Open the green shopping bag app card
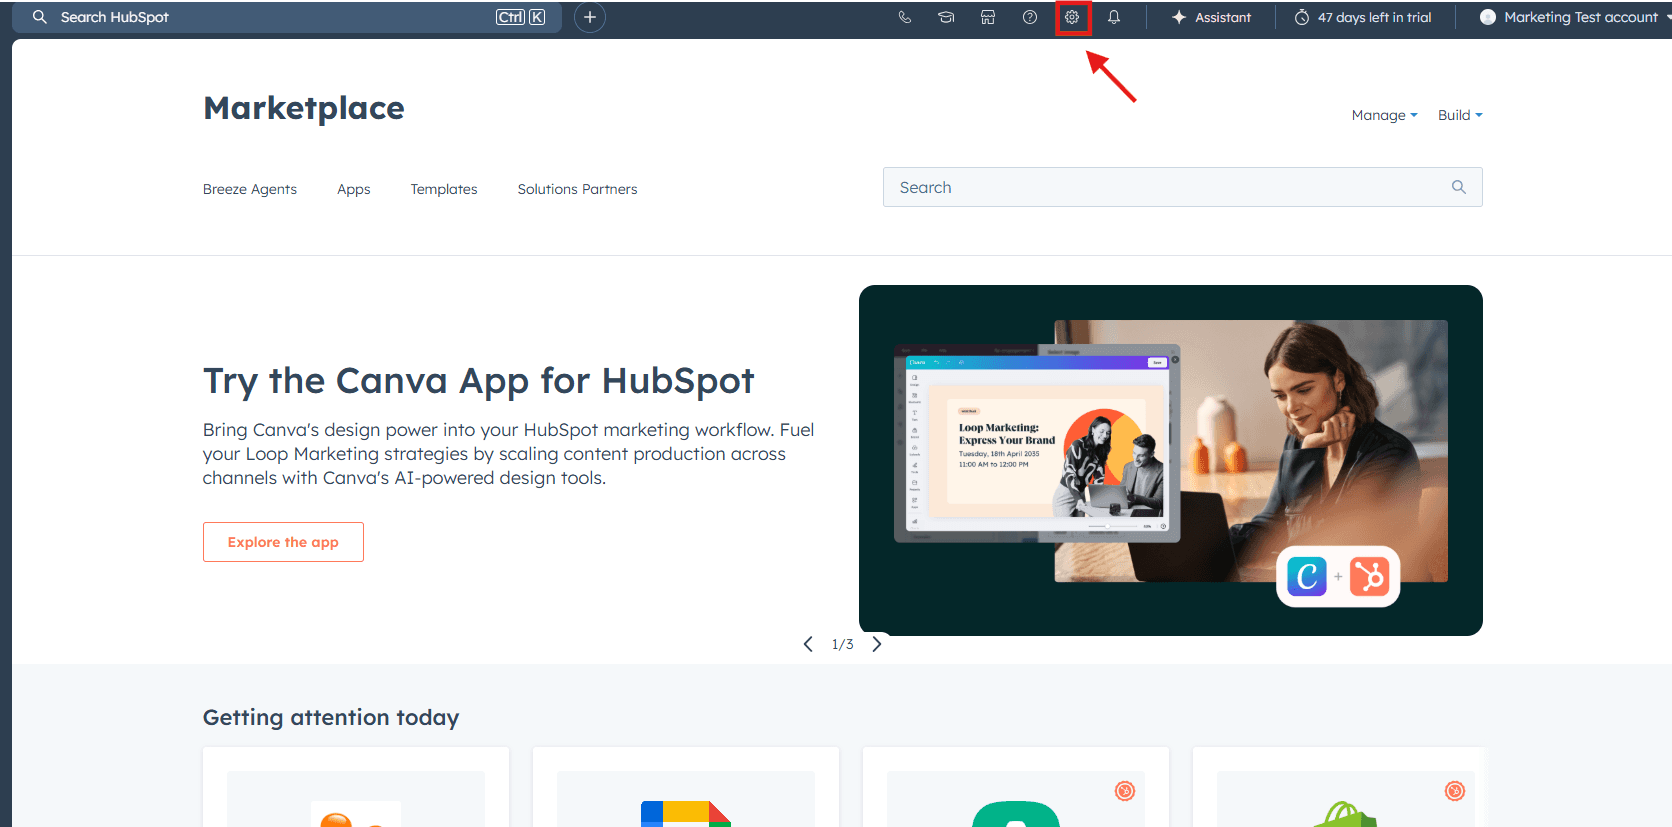The width and height of the screenshot is (1672, 827). (x=1340, y=787)
